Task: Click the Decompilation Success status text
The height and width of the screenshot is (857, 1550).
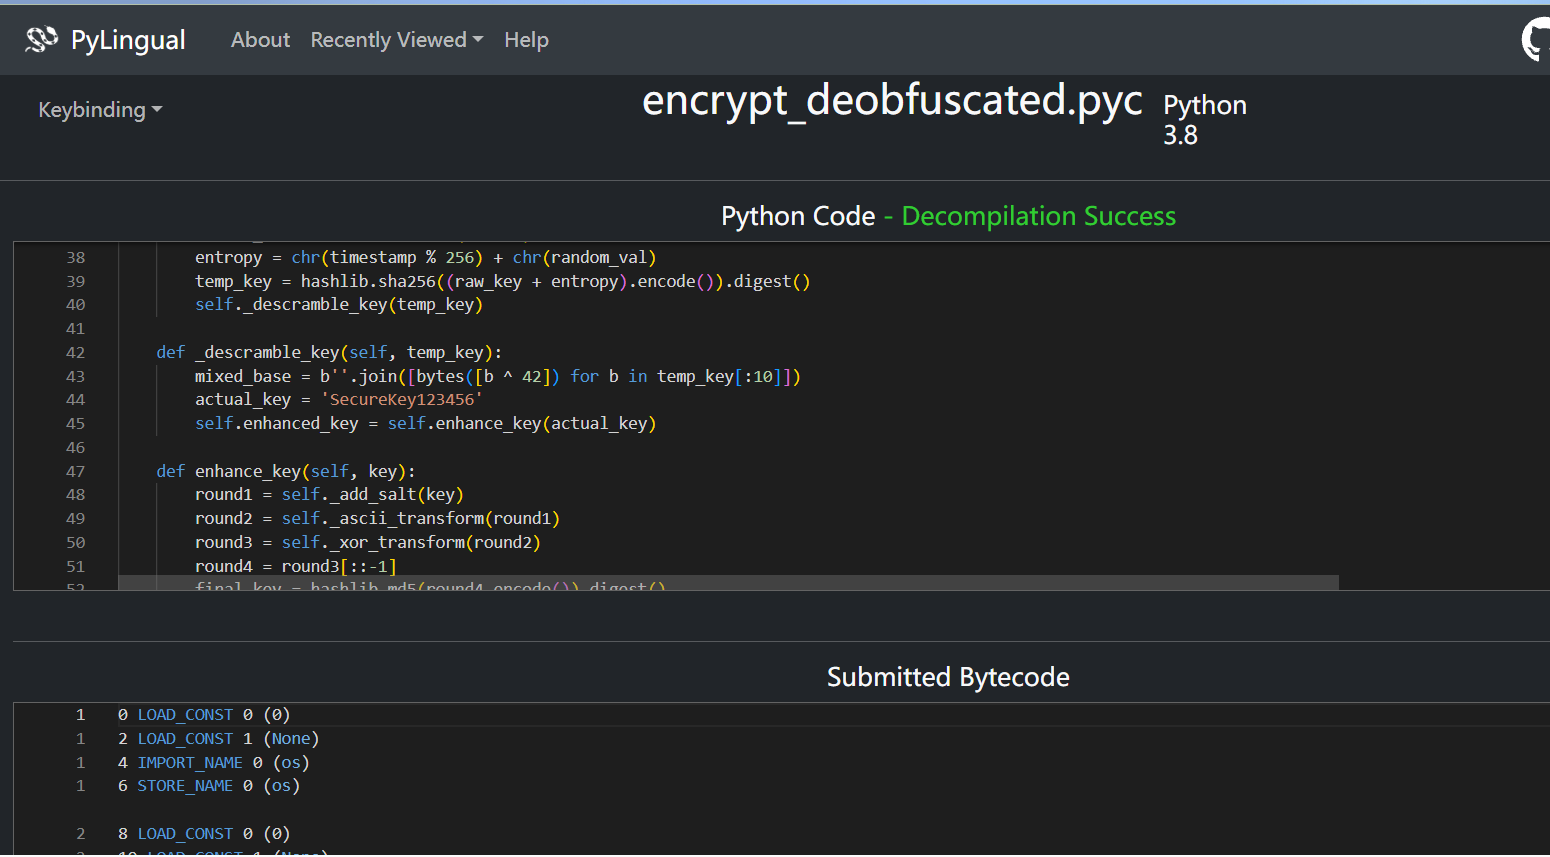Action: (1038, 216)
